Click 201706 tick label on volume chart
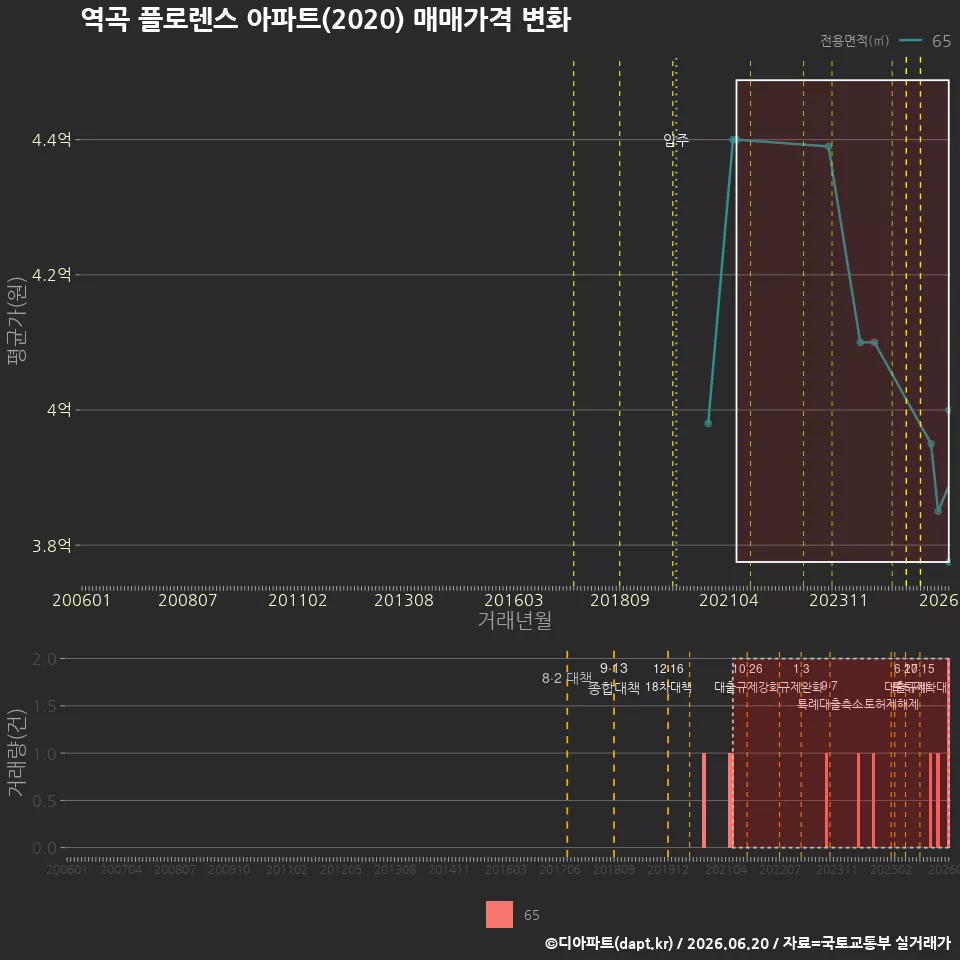This screenshot has width=960, height=960. pyautogui.click(x=560, y=869)
